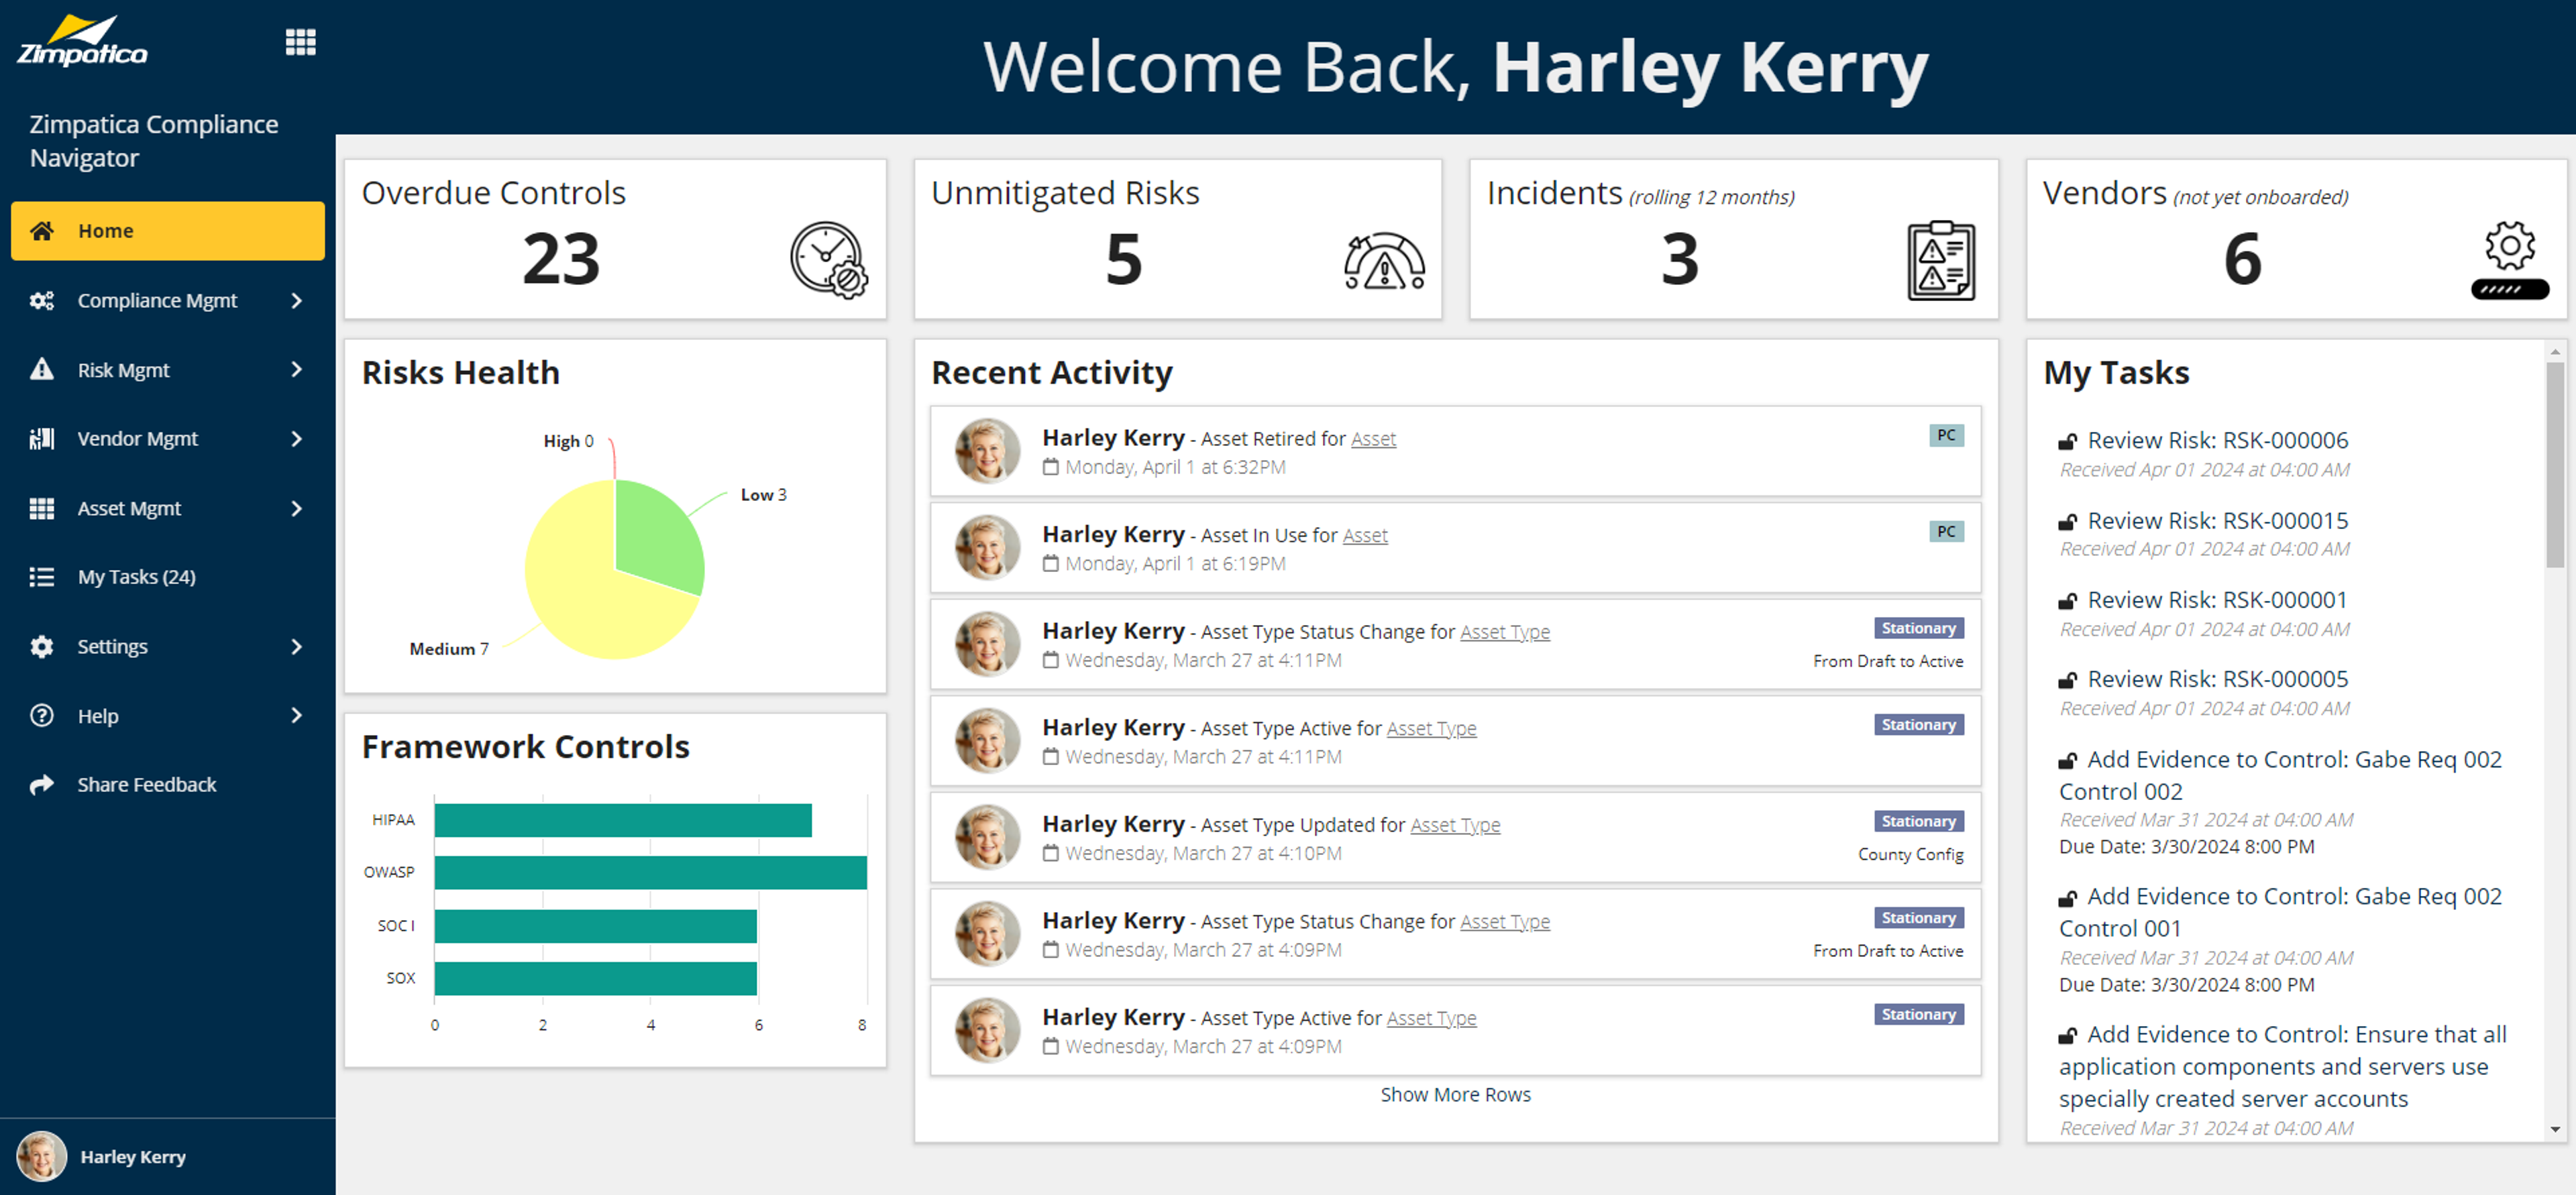Click the HIPAA bar in Framework Controls
Image resolution: width=2576 pixels, height=1195 pixels.
623,821
